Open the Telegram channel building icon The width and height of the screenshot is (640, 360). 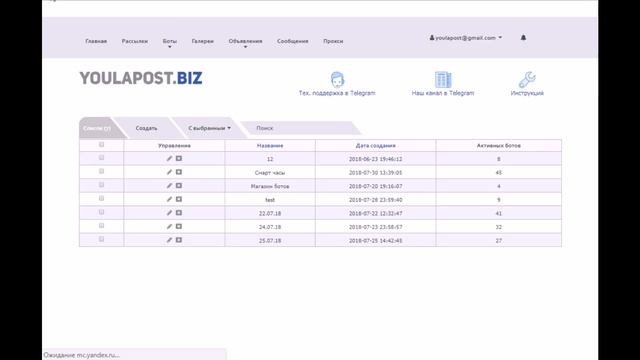(x=443, y=80)
